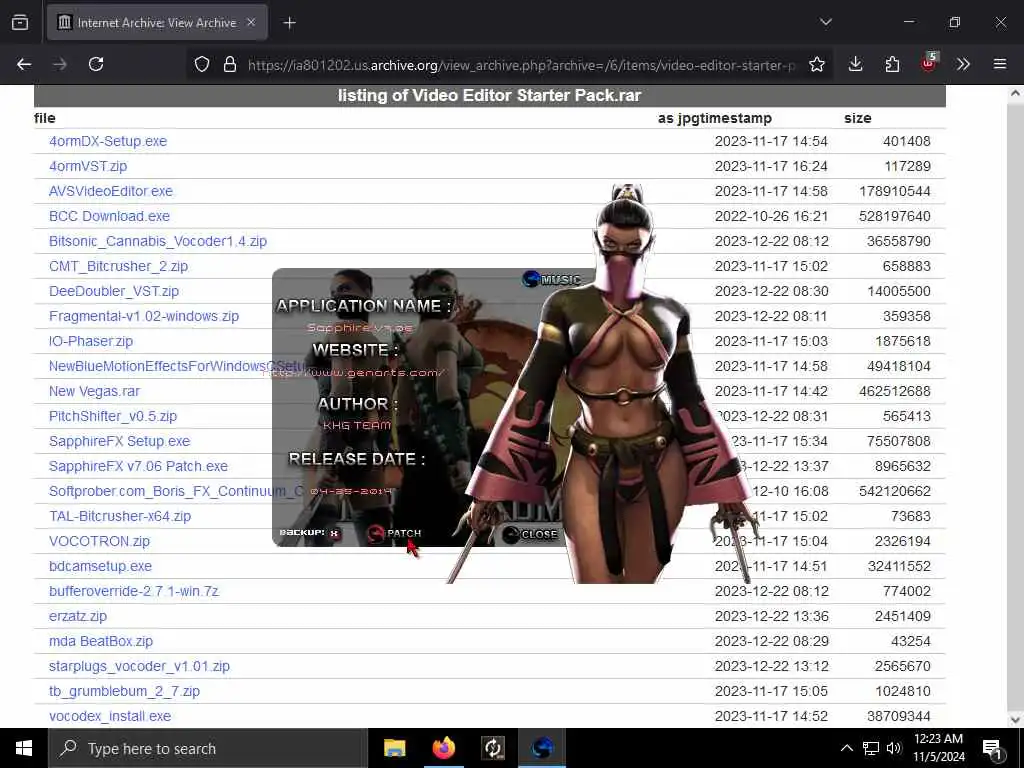Image resolution: width=1024 pixels, height=768 pixels.
Task: Open tb_grumblebum_2_7.zip link
Action: pos(124,691)
